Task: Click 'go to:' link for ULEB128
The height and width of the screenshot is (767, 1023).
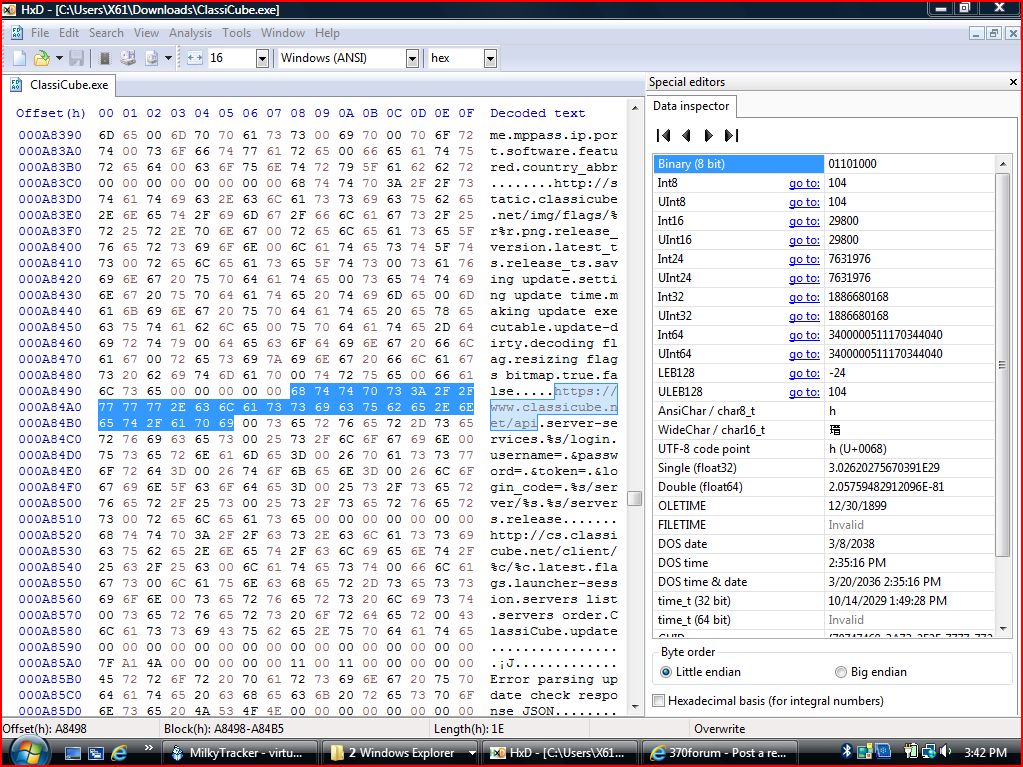Action: coord(804,392)
